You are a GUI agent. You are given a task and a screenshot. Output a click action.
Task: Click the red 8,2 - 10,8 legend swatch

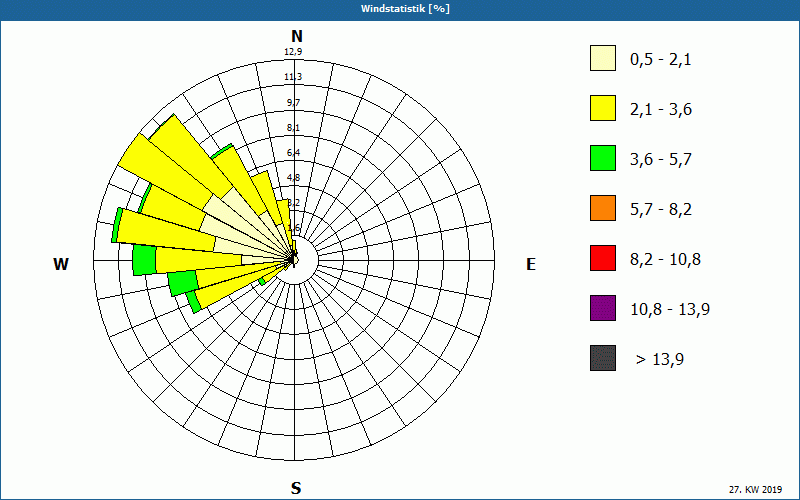pos(603,258)
